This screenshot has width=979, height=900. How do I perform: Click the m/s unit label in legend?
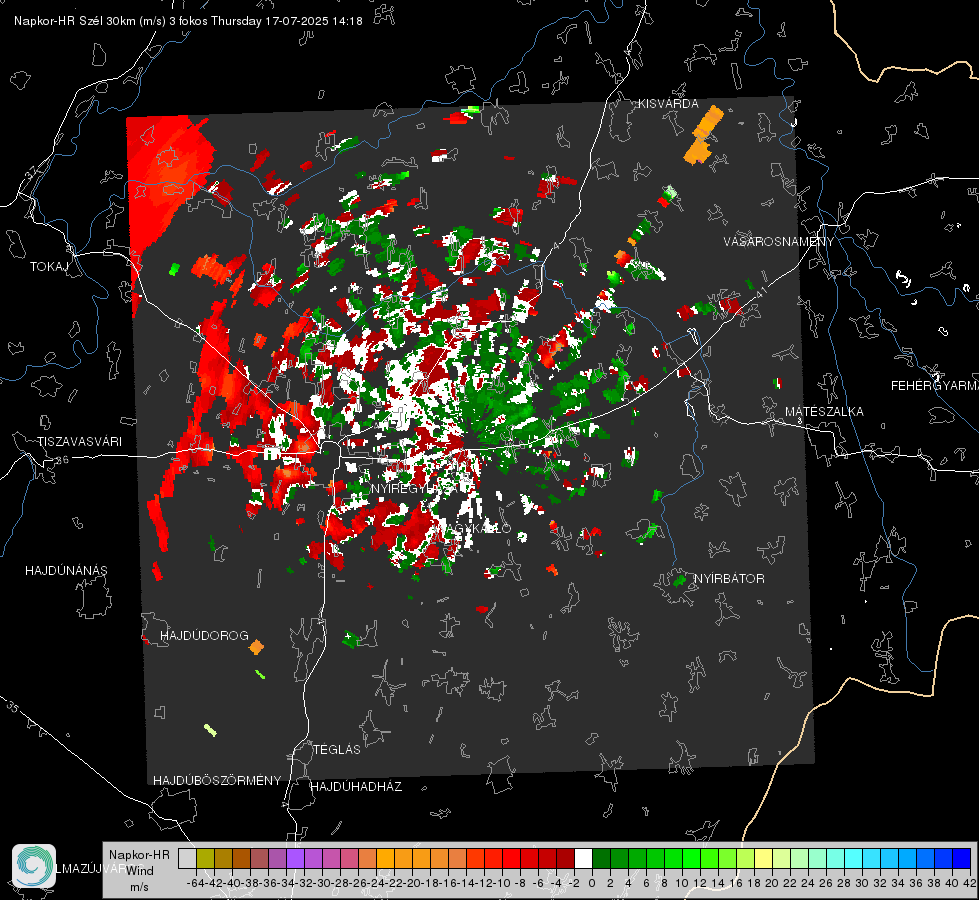[x=139, y=887]
